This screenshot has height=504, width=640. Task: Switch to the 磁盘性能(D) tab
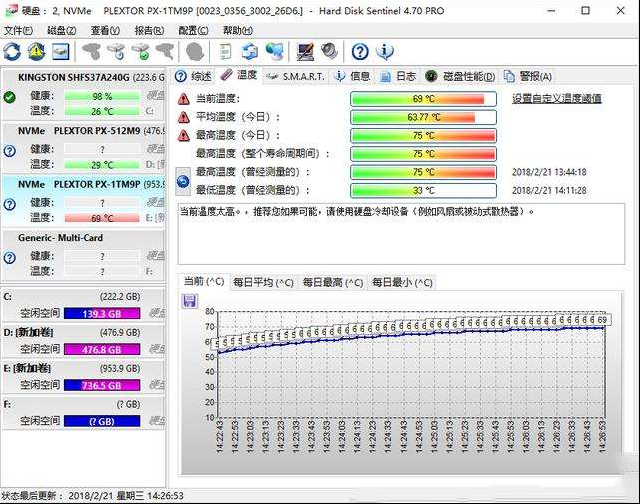point(460,76)
